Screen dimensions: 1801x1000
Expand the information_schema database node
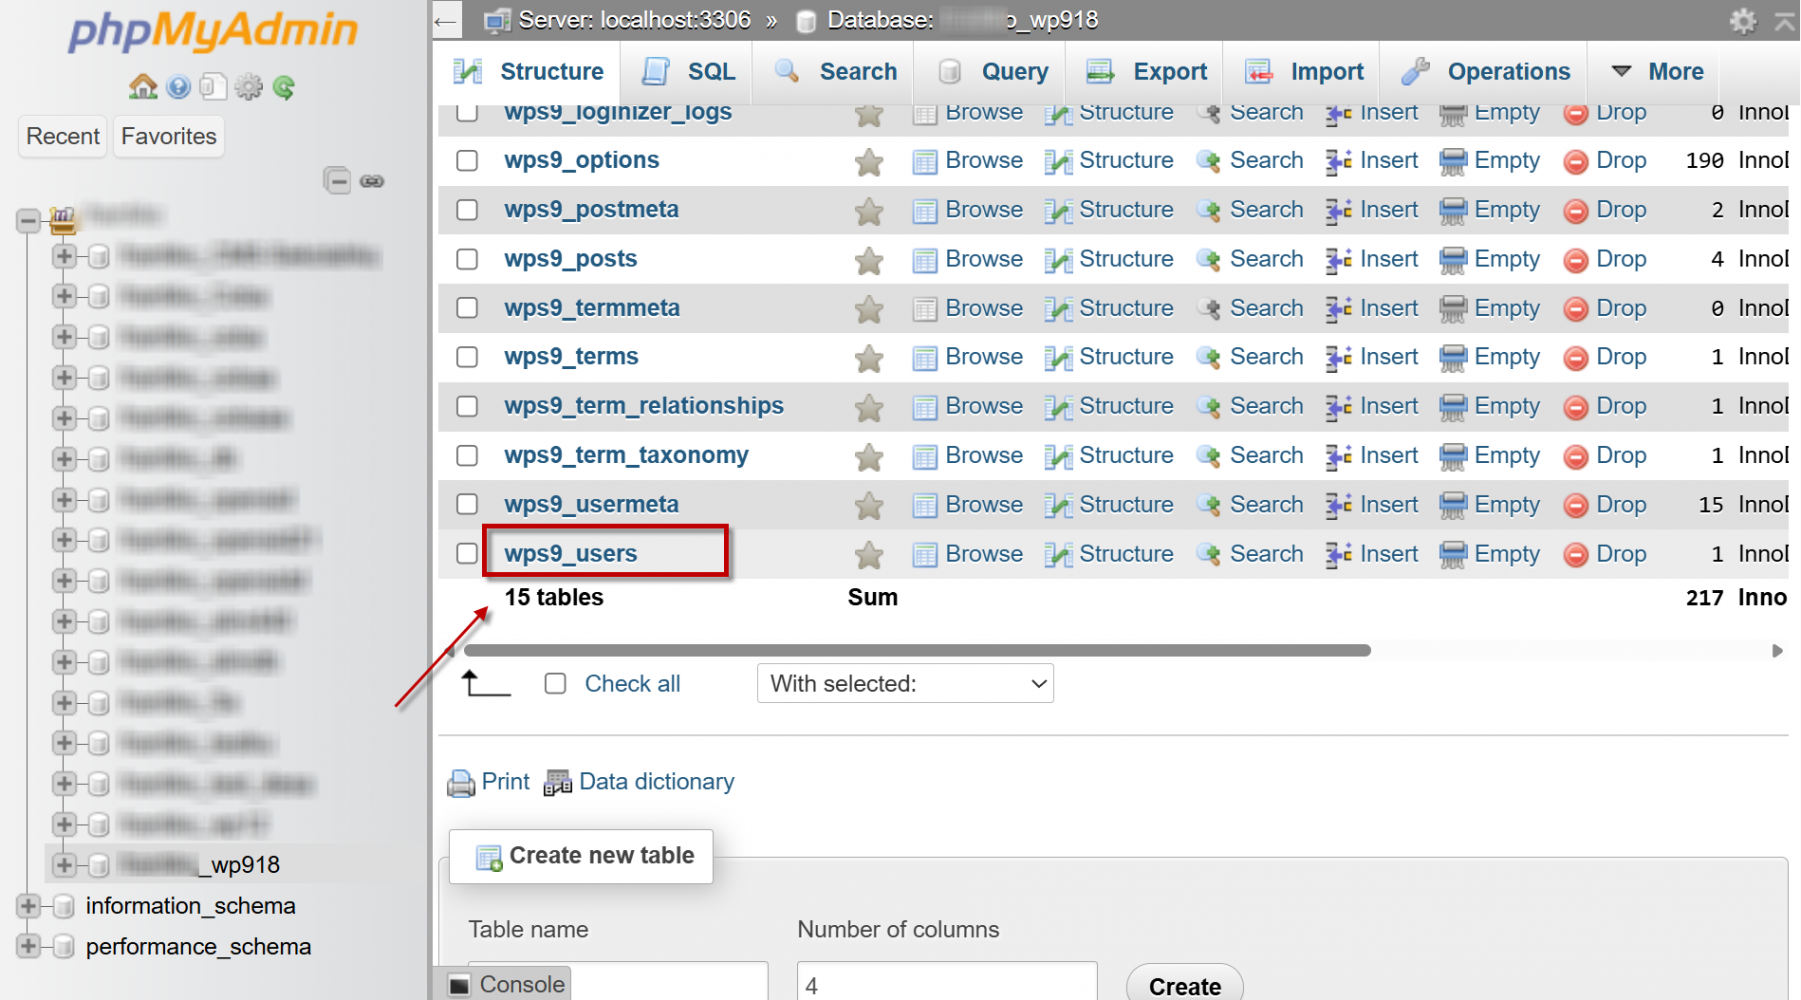point(28,906)
